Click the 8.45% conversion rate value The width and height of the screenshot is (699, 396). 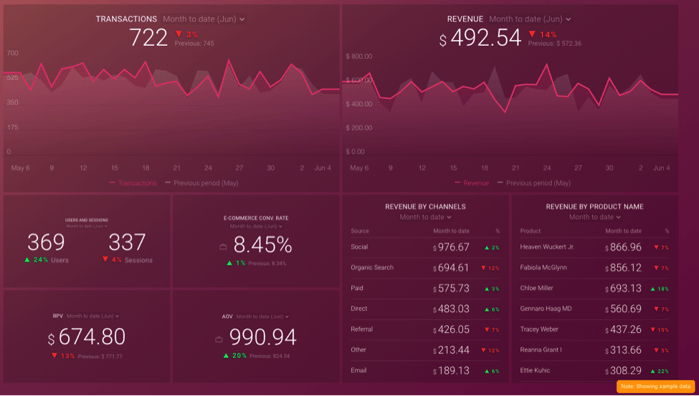[x=263, y=245]
